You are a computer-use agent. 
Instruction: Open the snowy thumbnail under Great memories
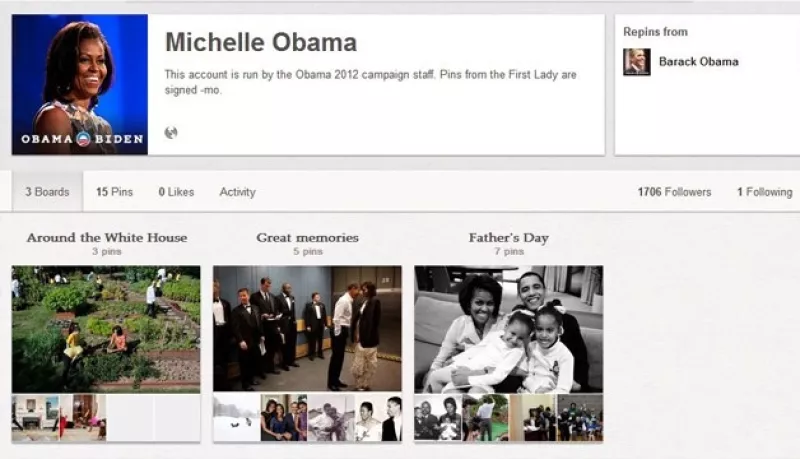[236, 418]
